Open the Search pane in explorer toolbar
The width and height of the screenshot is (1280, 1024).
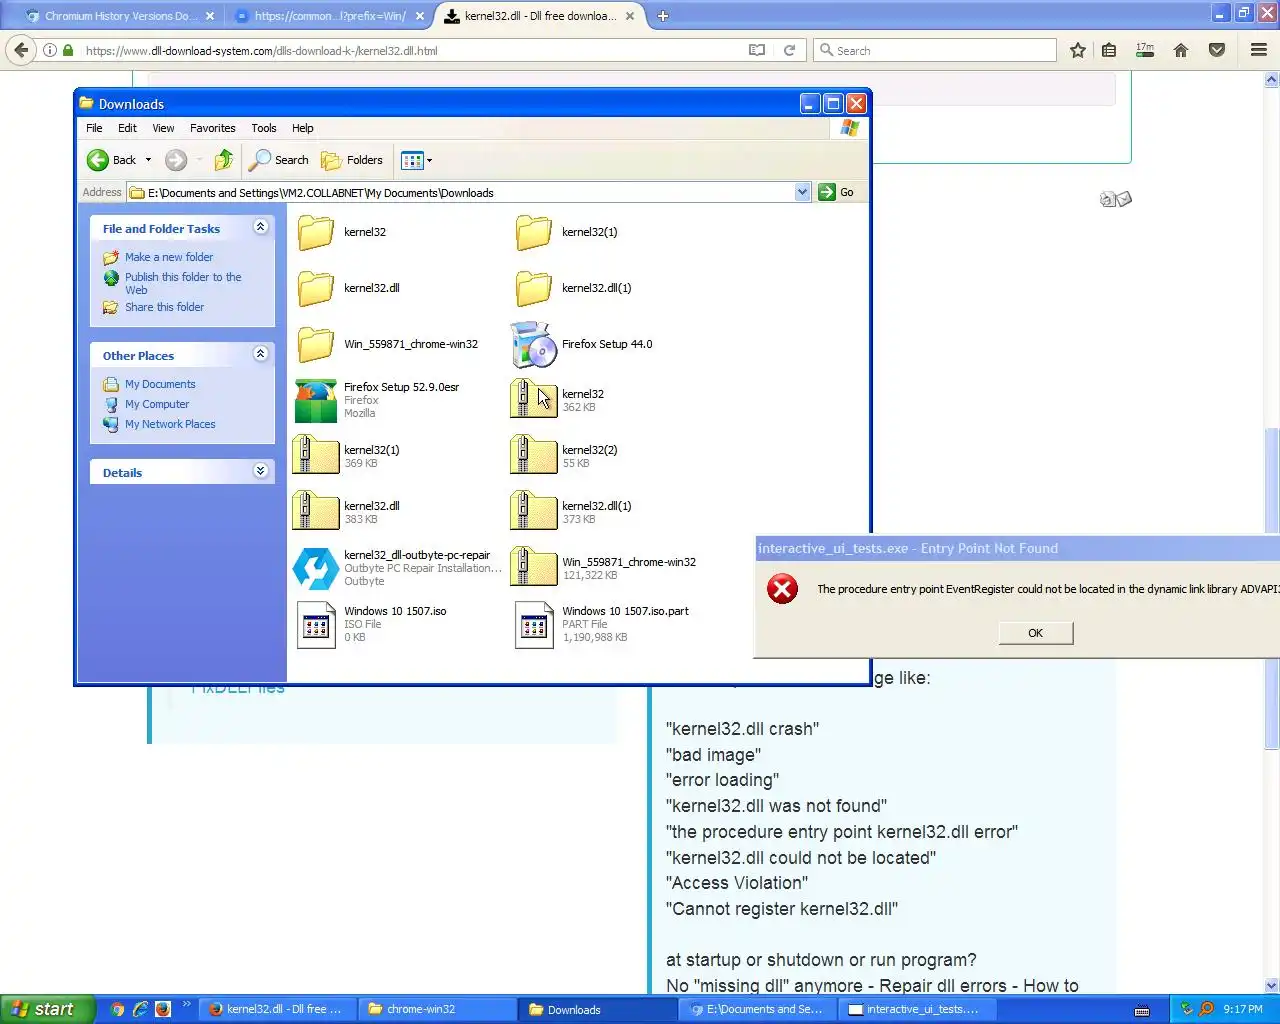pos(280,160)
